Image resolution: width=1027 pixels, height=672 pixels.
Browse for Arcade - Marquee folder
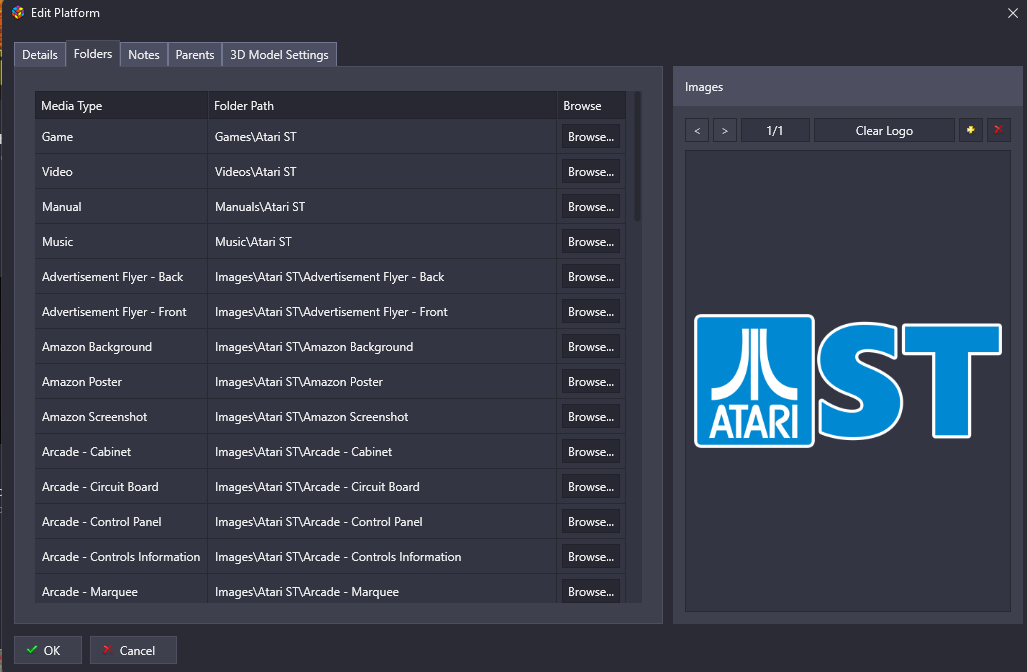591,591
